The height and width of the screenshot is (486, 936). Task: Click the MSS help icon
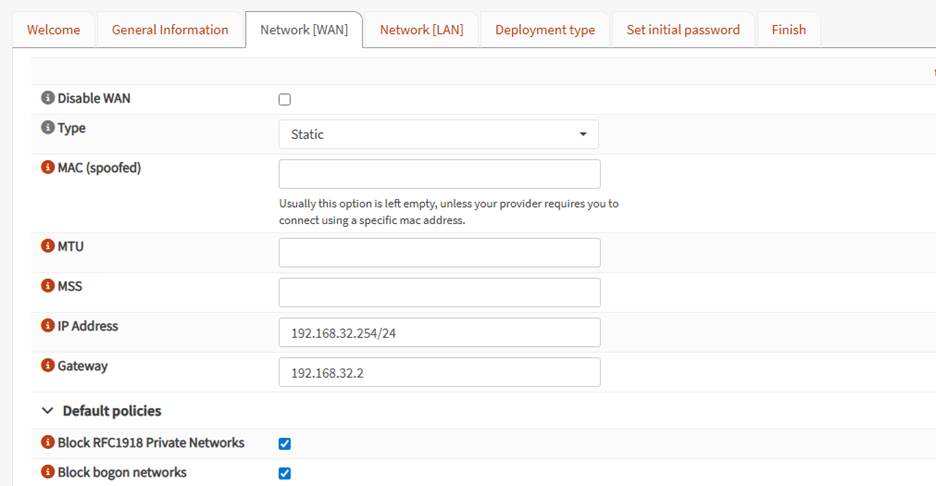click(47, 286)
